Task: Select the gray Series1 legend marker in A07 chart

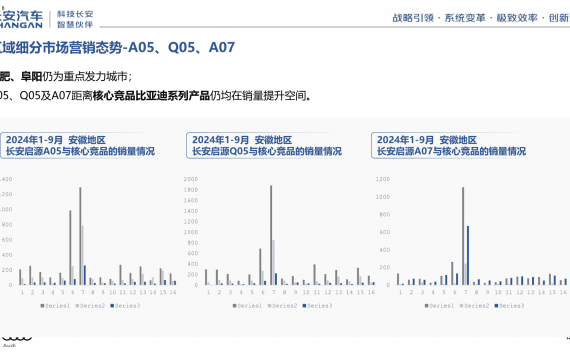Action: 426,306
